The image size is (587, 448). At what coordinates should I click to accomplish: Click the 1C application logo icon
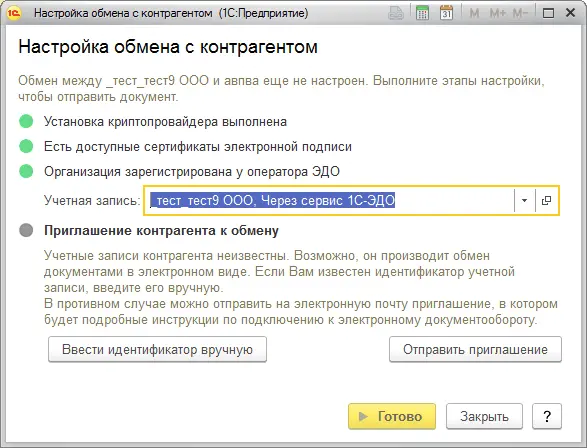coord(14,13)
